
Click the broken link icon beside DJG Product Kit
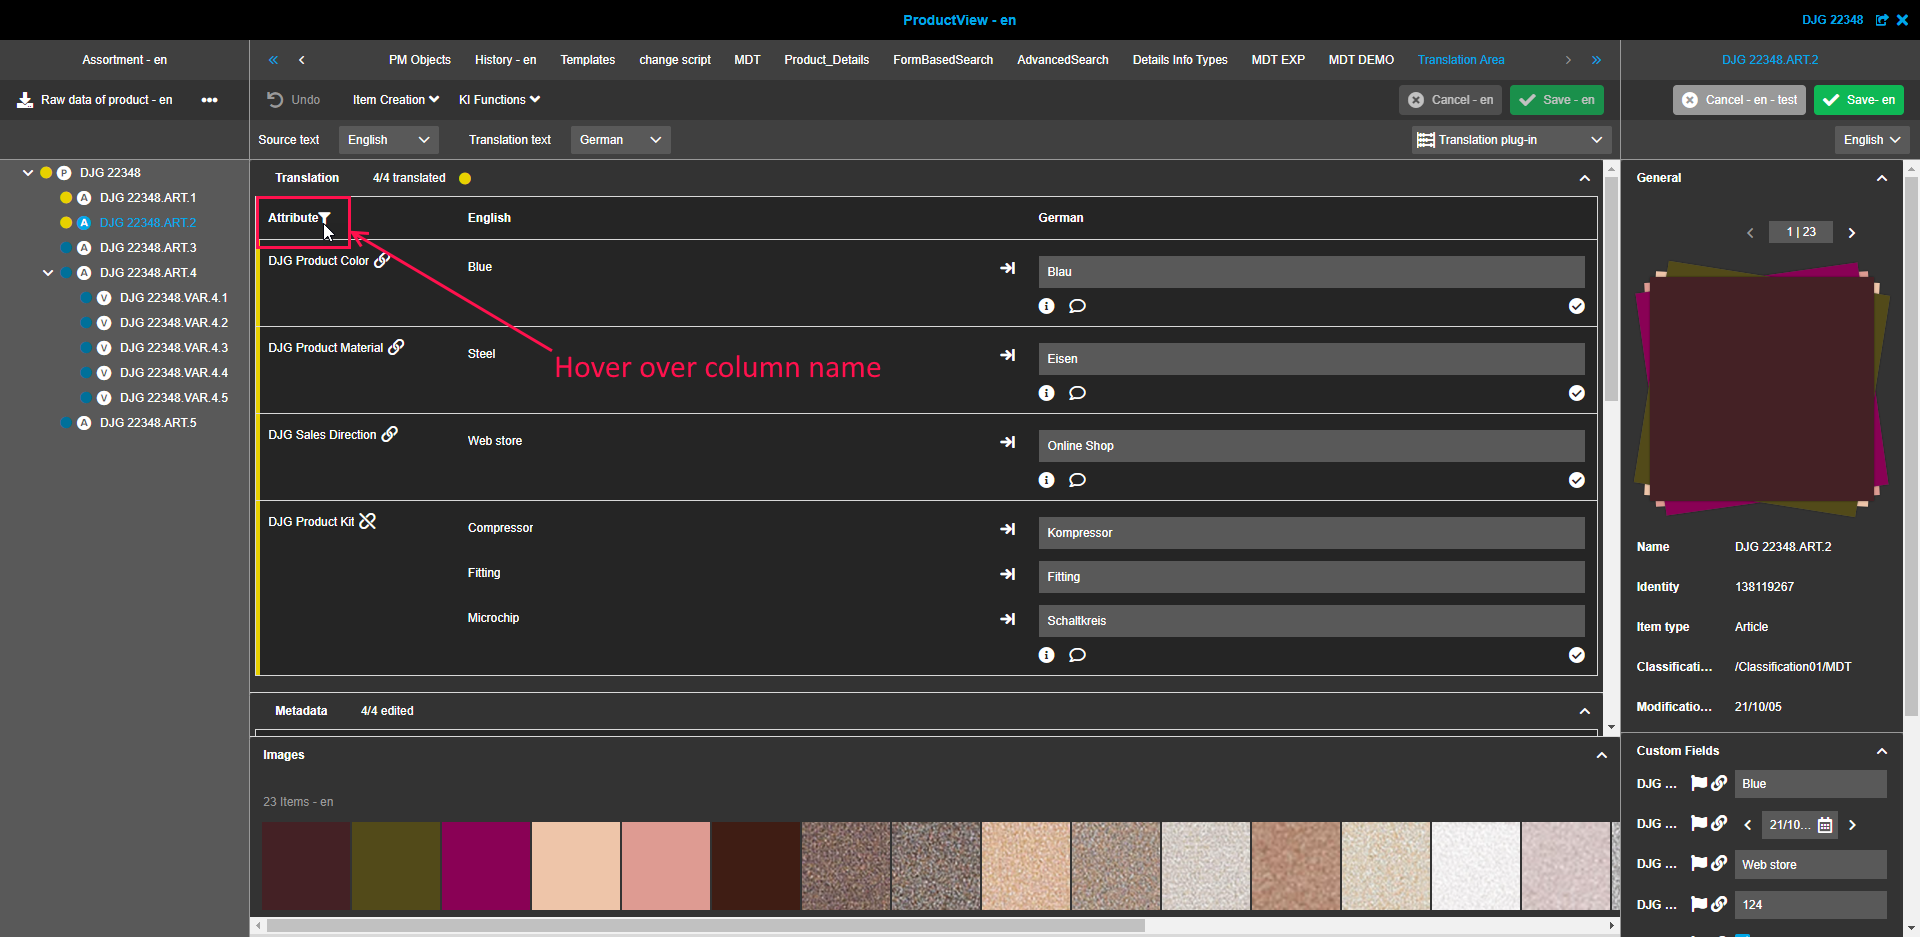[x=368, y=521]
